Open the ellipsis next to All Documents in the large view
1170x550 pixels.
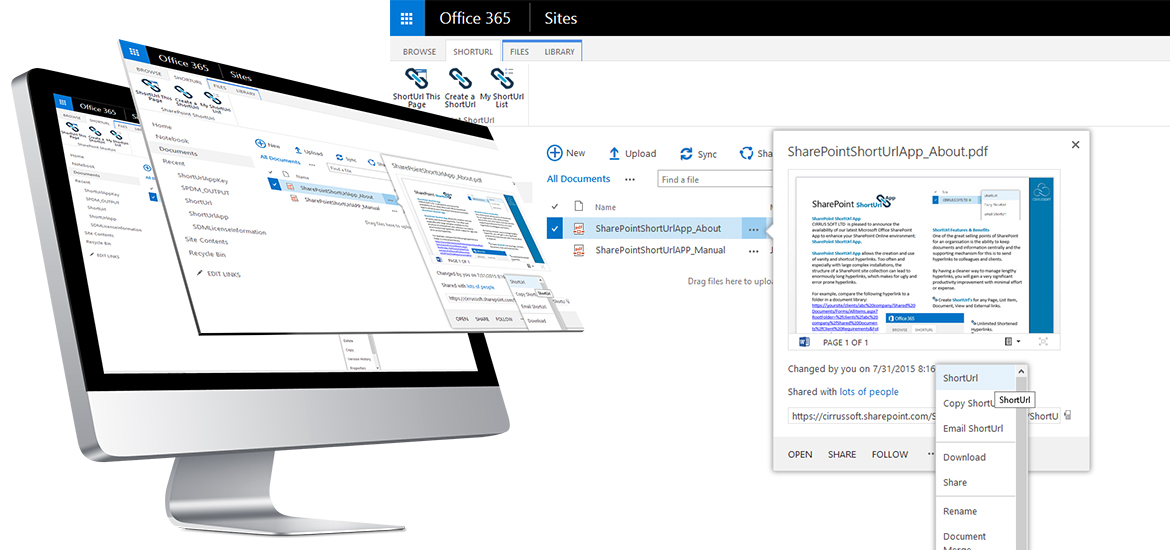pyautogui.click(x=631, y=179)
